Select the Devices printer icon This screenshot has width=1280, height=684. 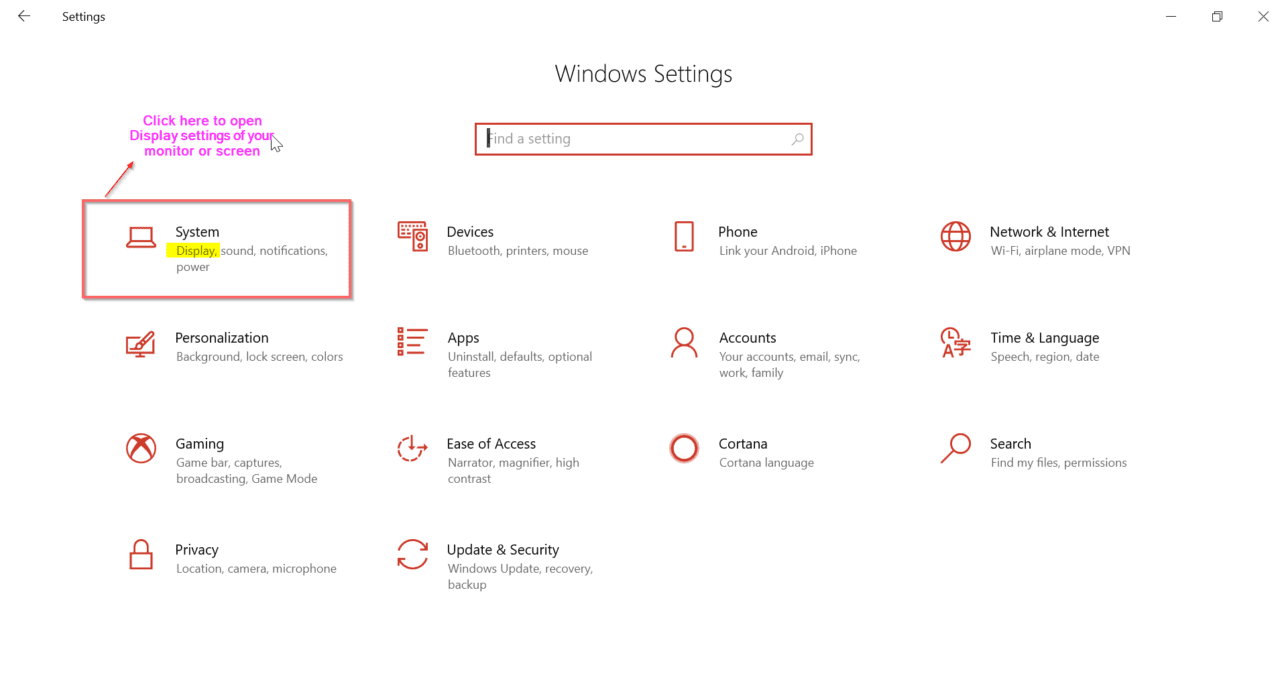(412, 238)
